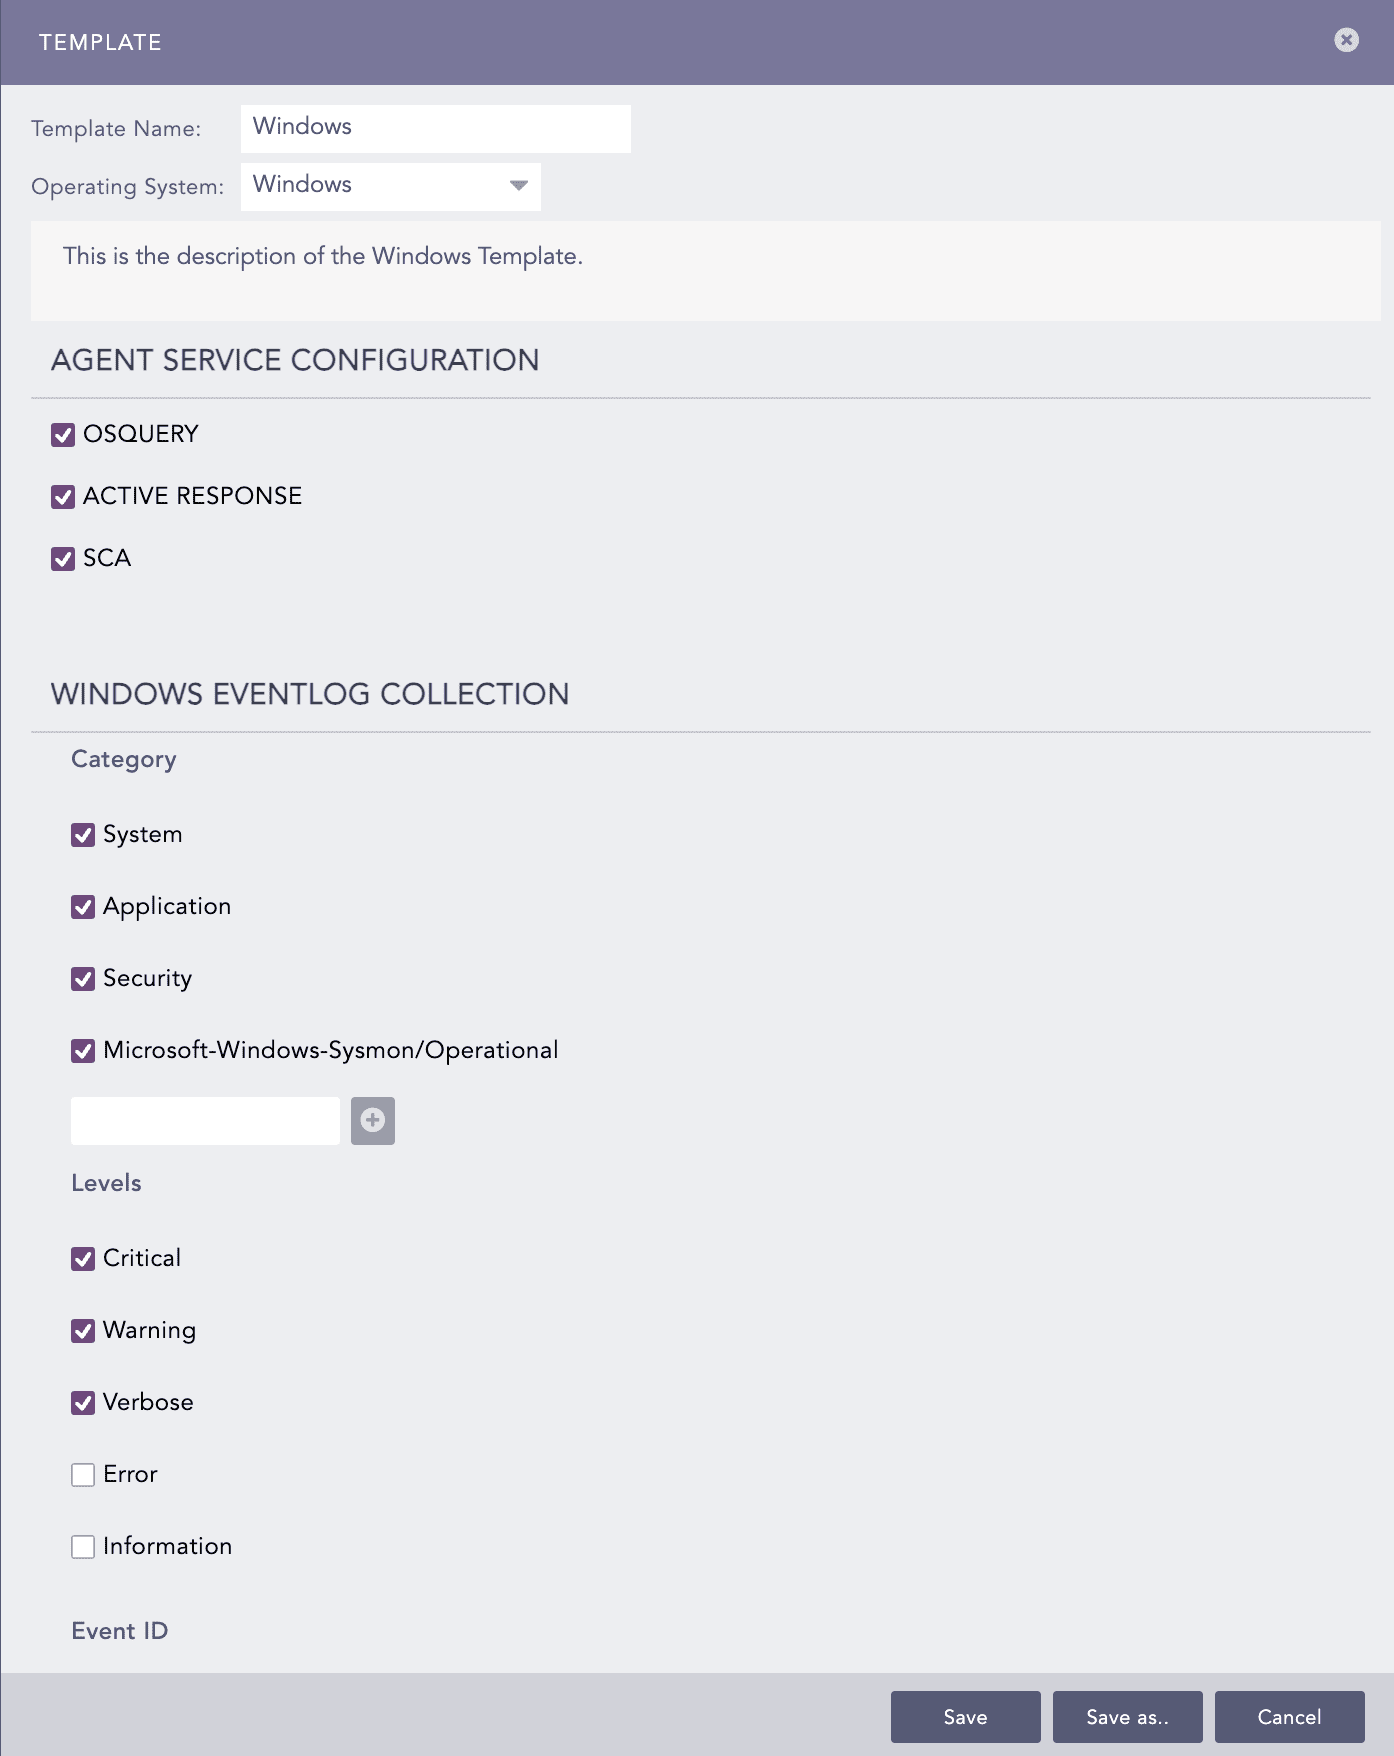Uncheck the OSQUERY service checkbox

click(x=63, y=435)
